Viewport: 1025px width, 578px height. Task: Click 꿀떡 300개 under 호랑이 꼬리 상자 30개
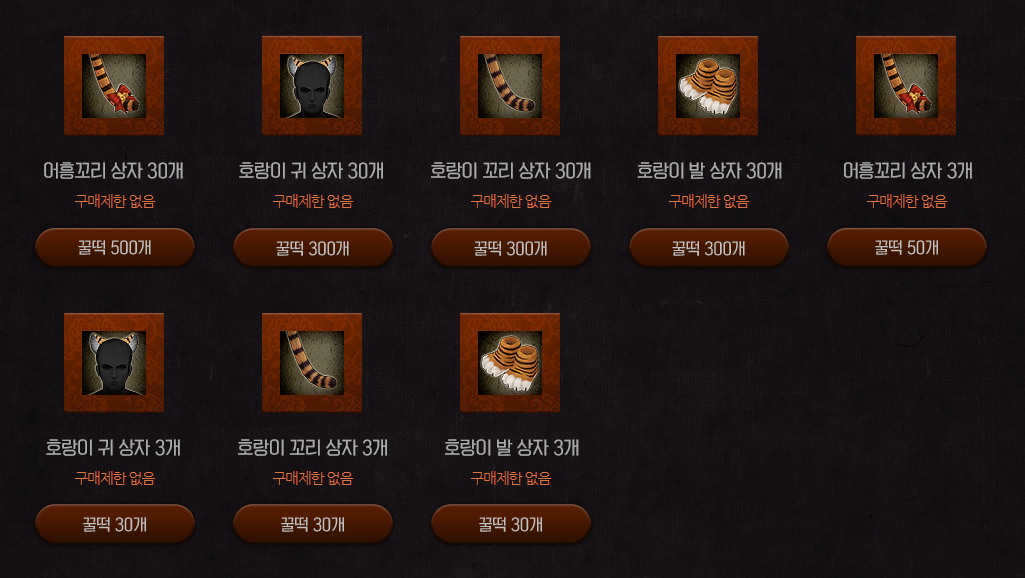(x=511, y=247)
